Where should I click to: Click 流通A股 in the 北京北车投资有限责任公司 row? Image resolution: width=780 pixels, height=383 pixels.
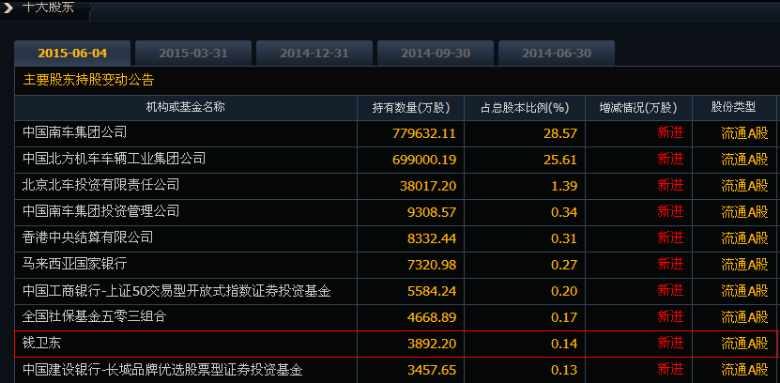pos(745,186)
